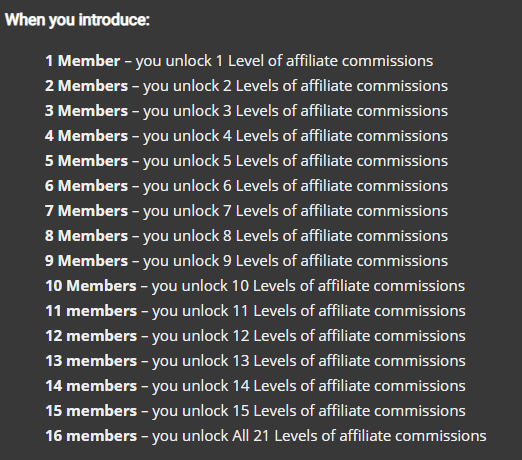Click the "6 Members" row text
The width and height of the screenshot is (522, 460).
(246, 186)
